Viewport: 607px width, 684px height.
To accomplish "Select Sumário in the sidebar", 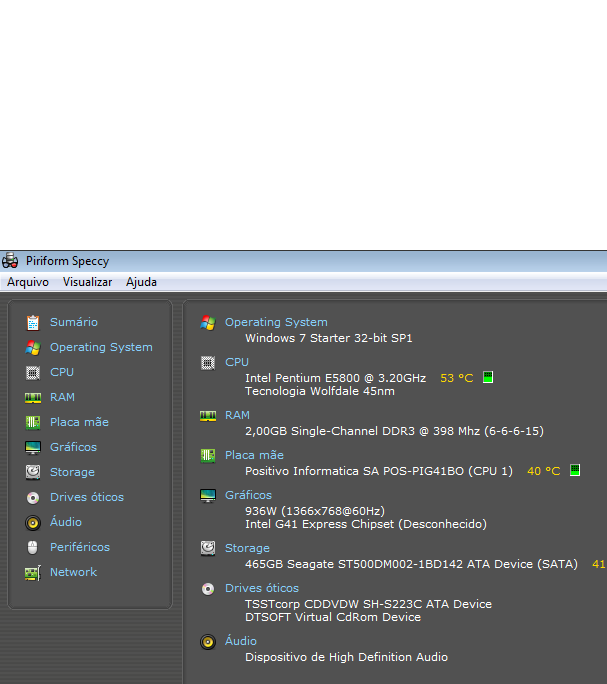I will tap(74, 322).
